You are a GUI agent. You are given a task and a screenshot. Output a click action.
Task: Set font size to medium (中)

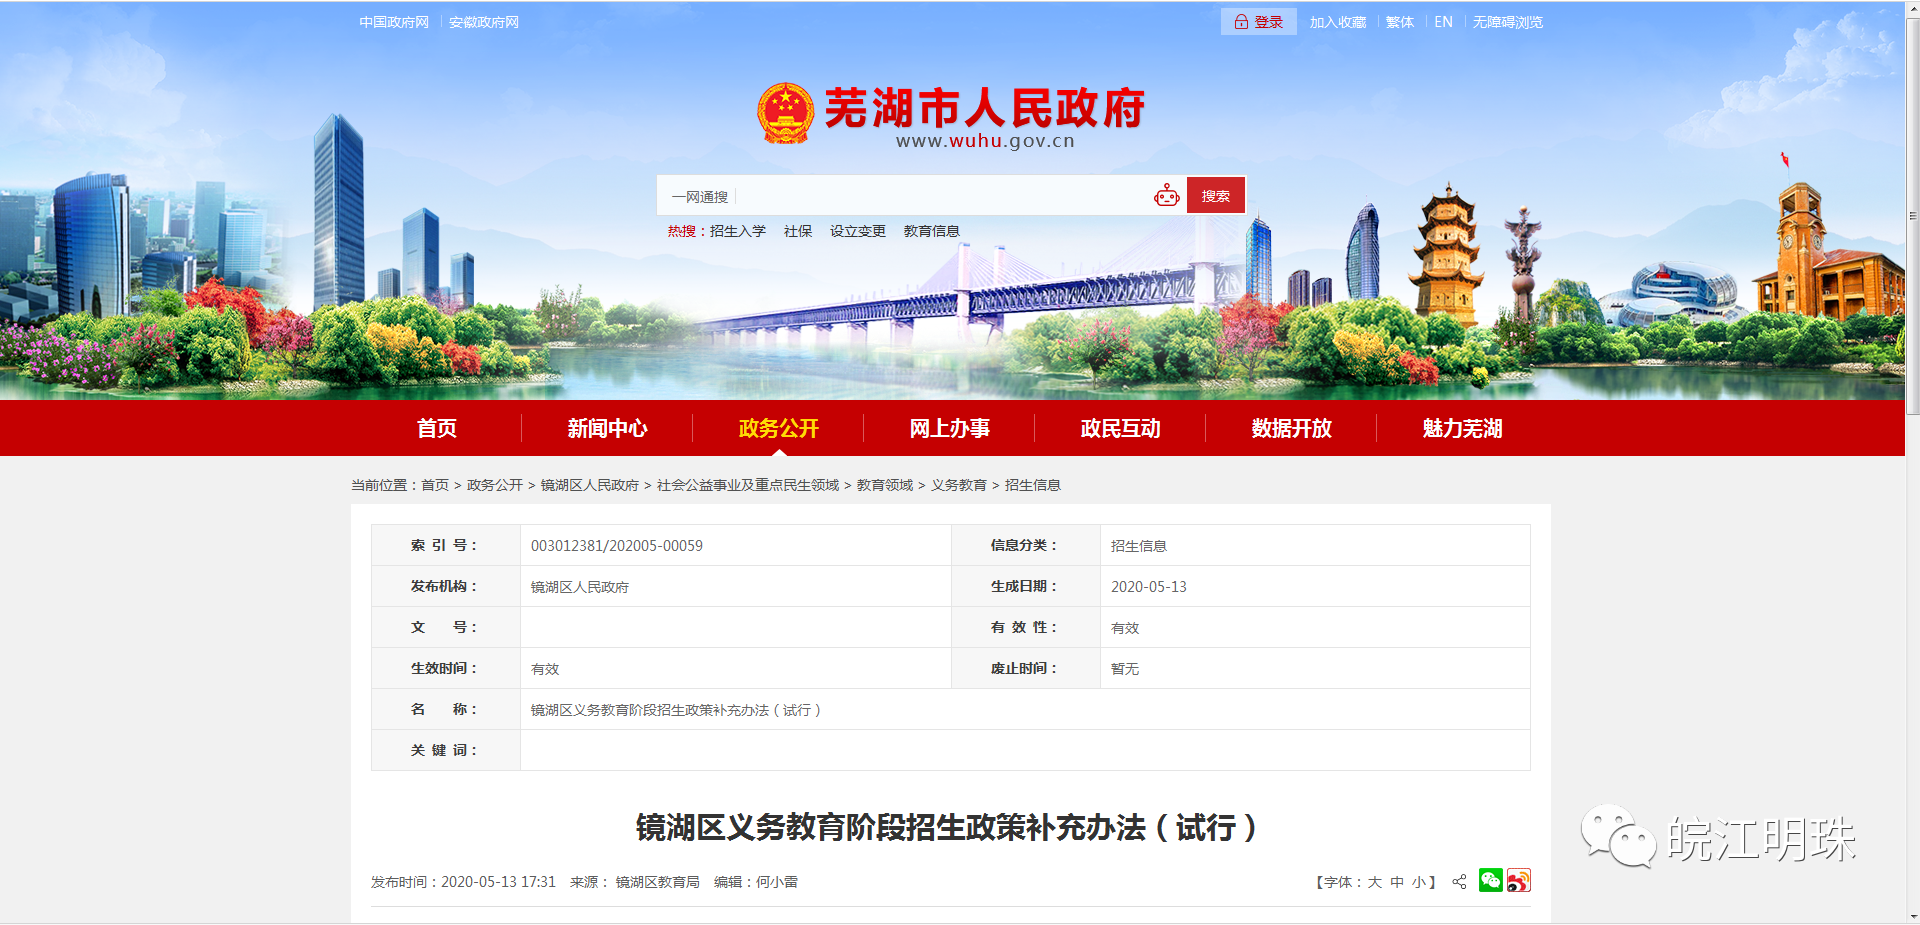(1397, 882)
